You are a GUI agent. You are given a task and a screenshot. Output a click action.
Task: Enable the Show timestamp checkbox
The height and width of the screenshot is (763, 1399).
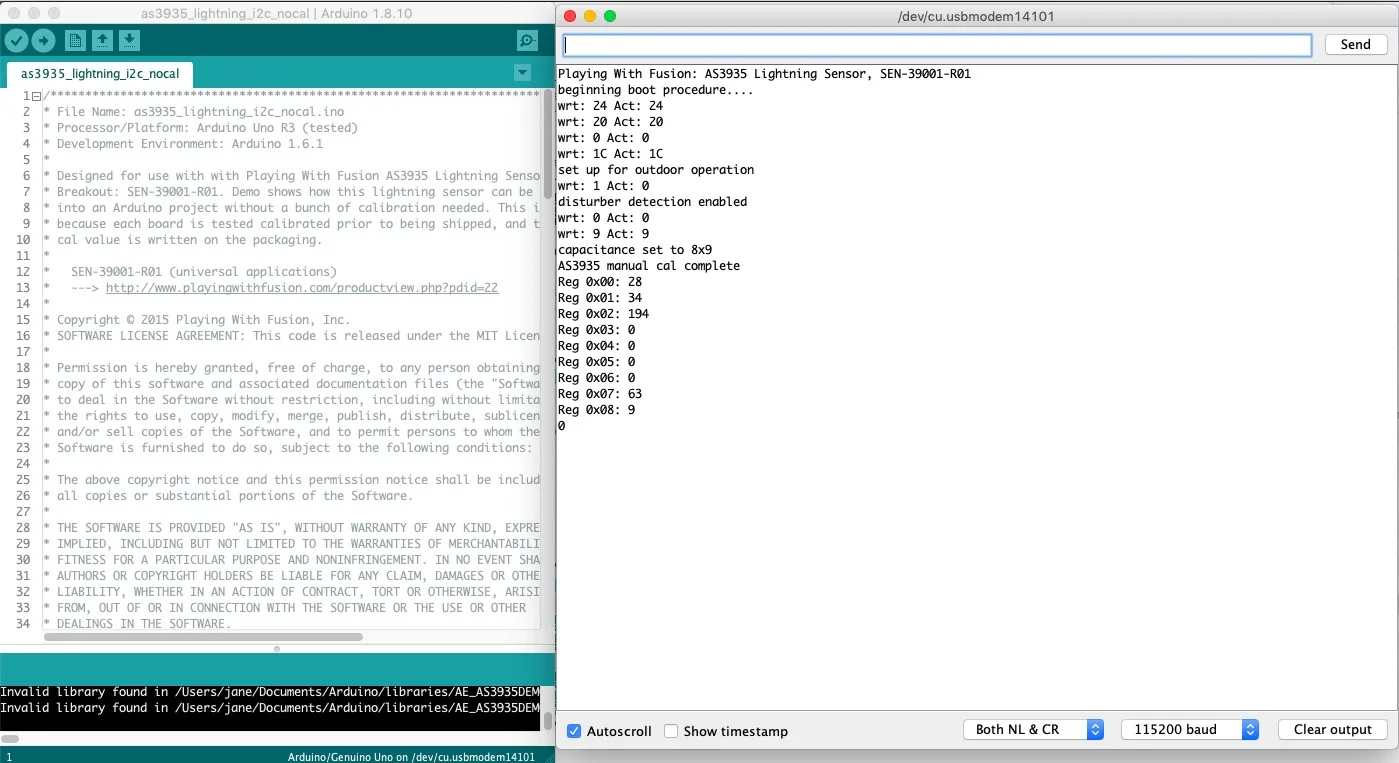click(x=671, y=731)
